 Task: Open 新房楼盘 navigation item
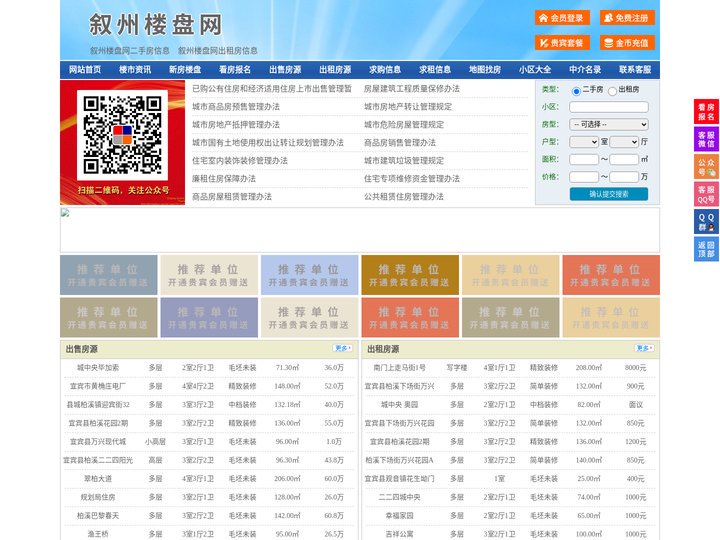point(185,70)
